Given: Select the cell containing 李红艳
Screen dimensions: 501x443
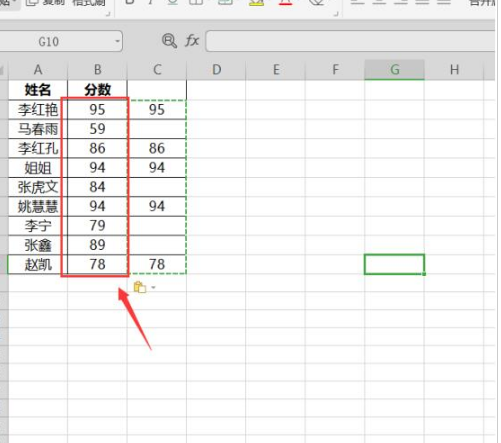Looking at the screenshot, I should (x=38, y=110).
